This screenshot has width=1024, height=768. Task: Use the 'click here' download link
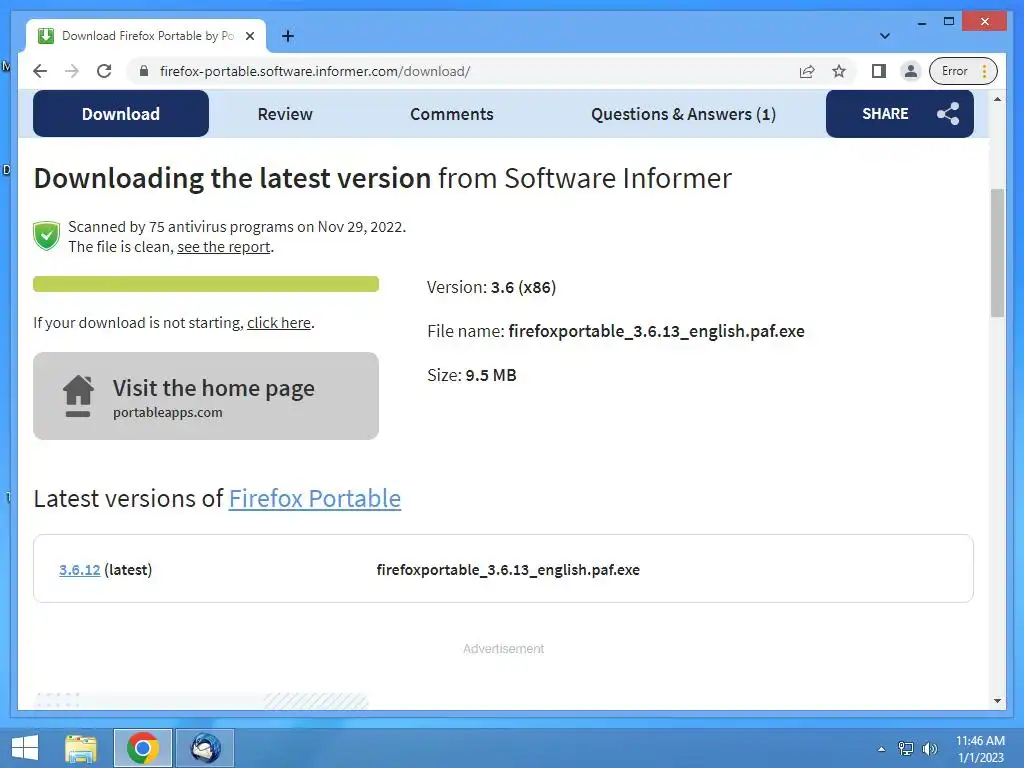tap(279, 323)
